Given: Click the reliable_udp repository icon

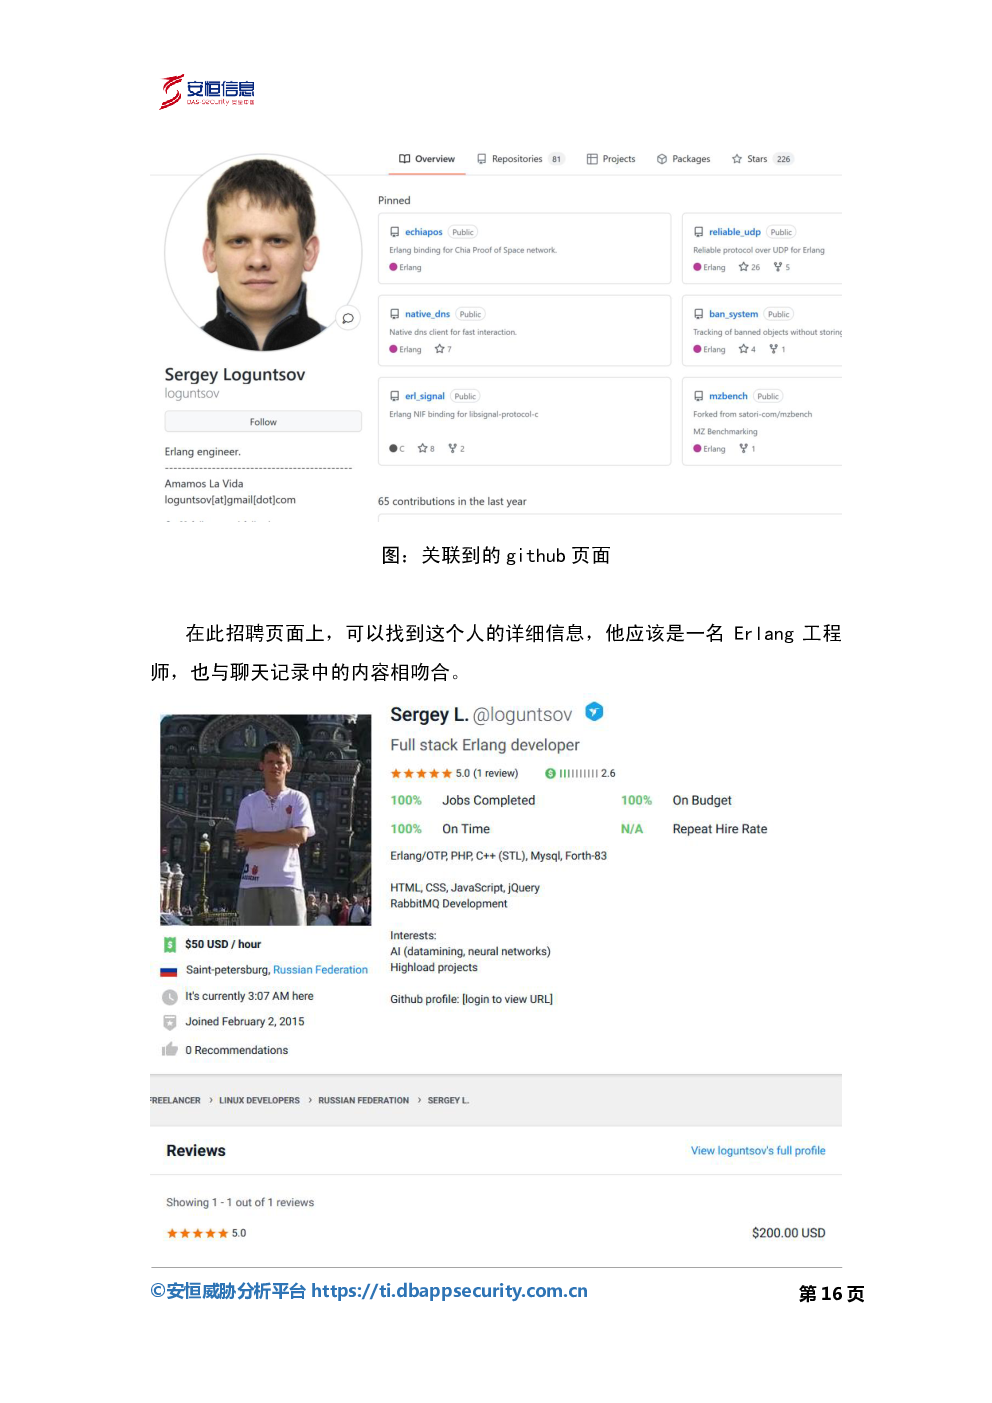Looking at the screenshot, I should click(699, 232).
